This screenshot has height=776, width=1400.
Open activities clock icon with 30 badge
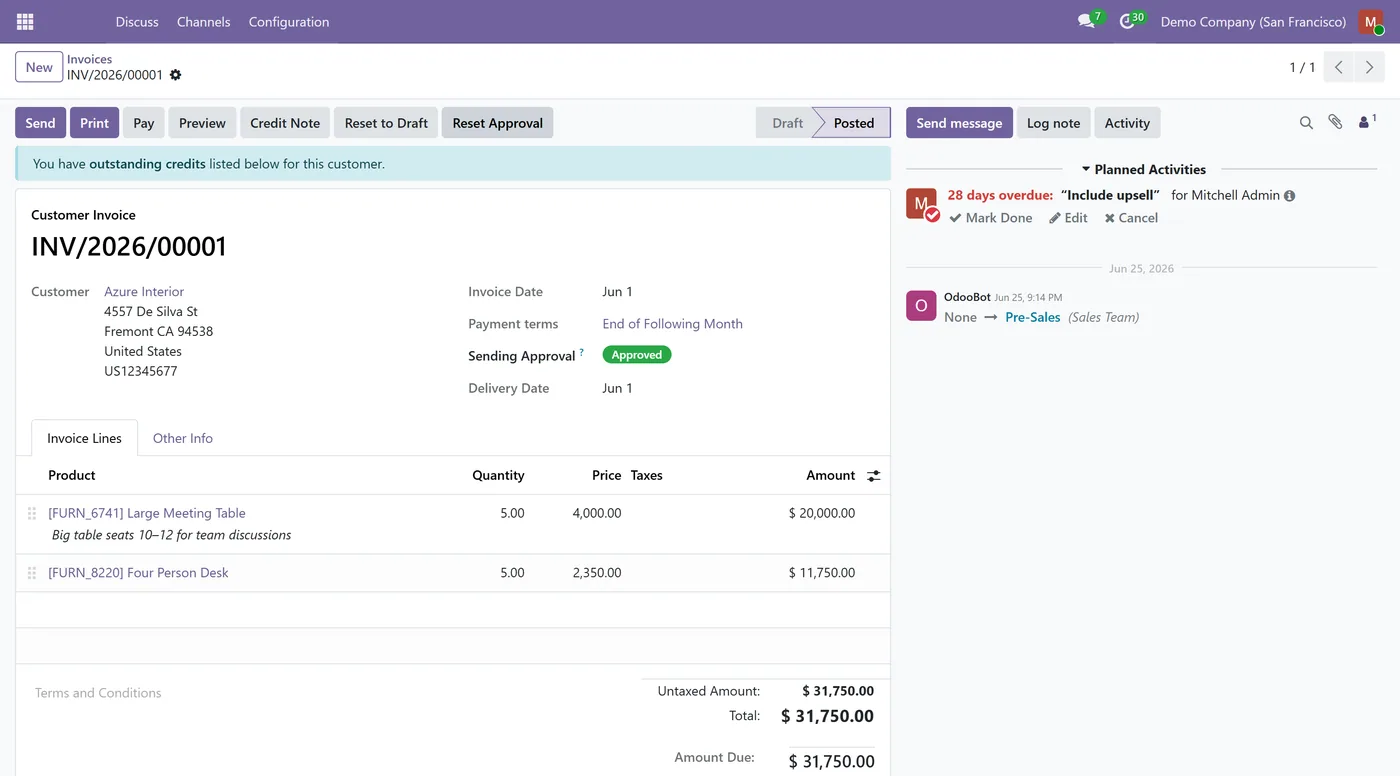[x=1129, y=21]
